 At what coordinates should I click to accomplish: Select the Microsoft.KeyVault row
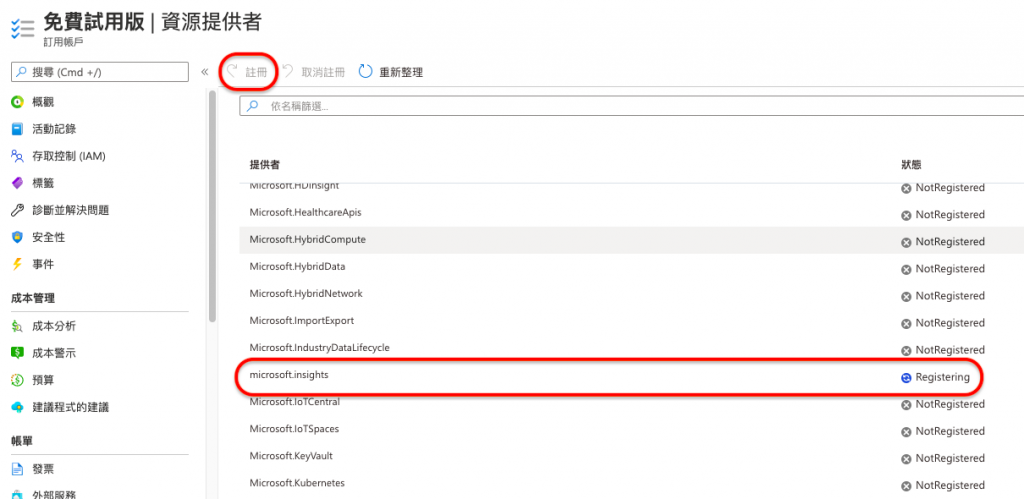point(632,457)
